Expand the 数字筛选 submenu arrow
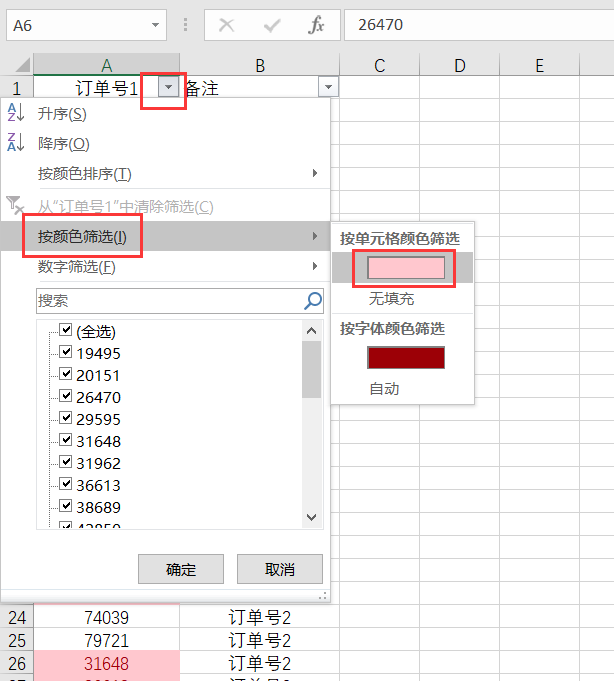Viewport: 614px width, 681px height. tap(315, 266)
